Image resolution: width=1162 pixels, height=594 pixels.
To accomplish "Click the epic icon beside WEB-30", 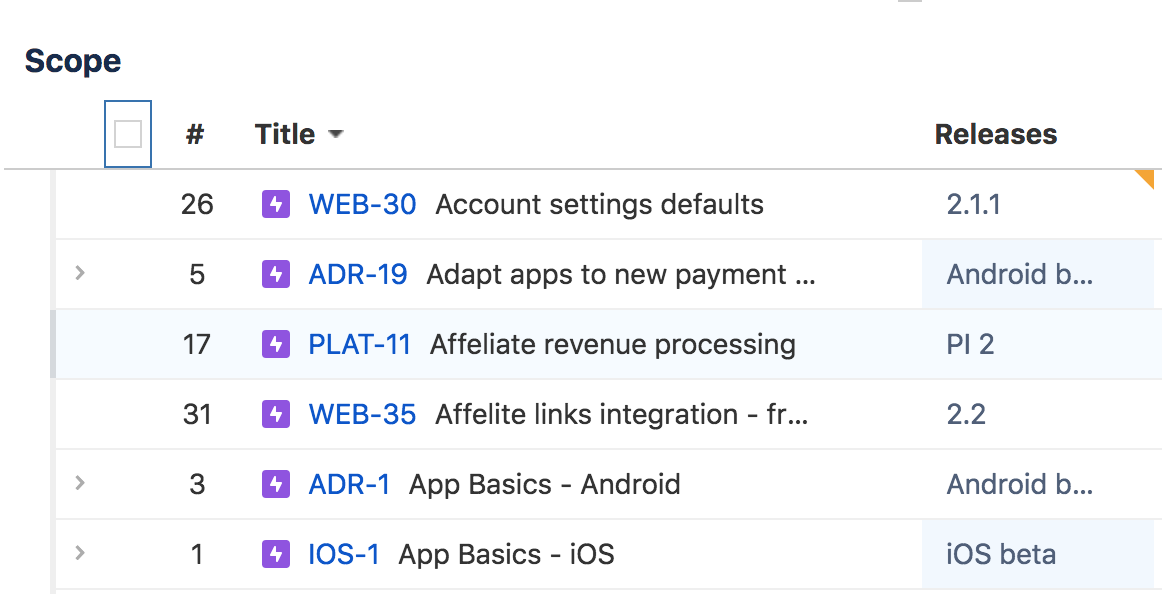I will pos(276,204).
